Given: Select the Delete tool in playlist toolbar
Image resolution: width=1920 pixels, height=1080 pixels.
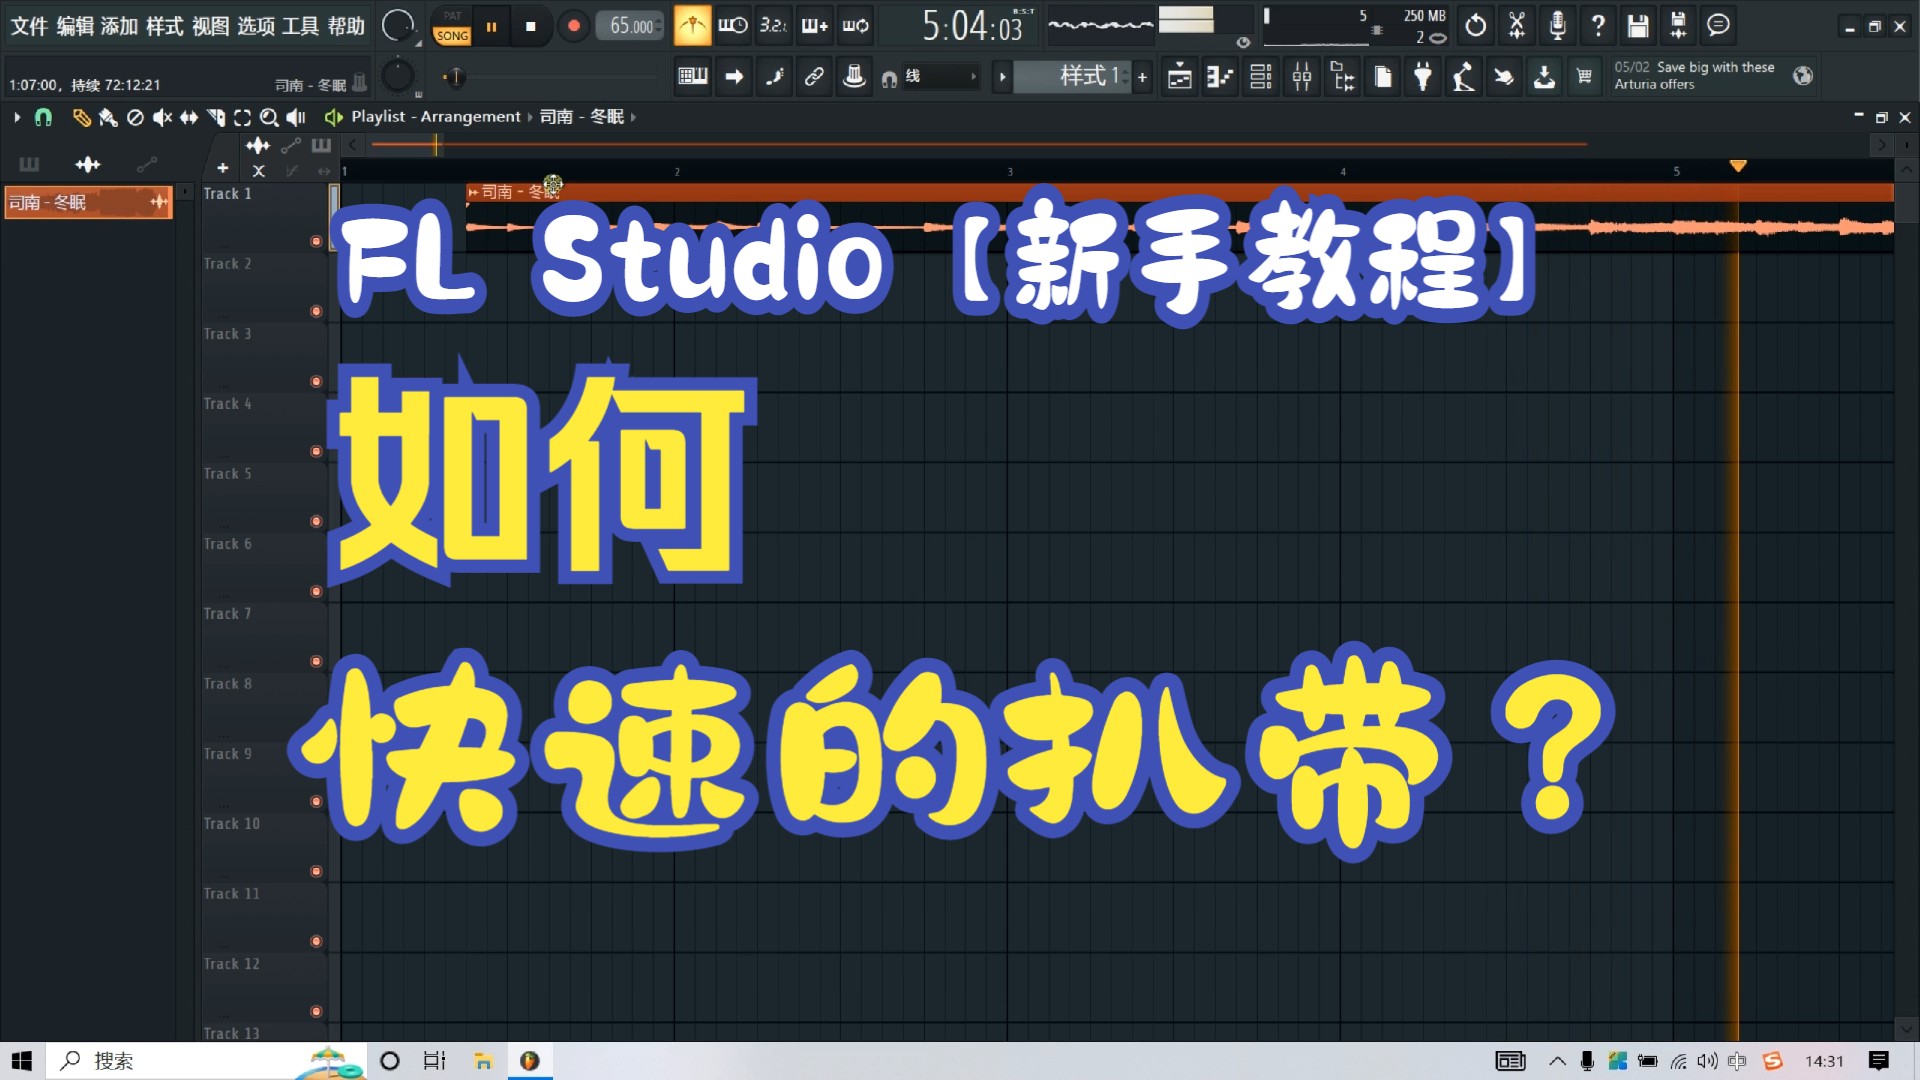Looking at the screenshot, I should coord(135,117).
